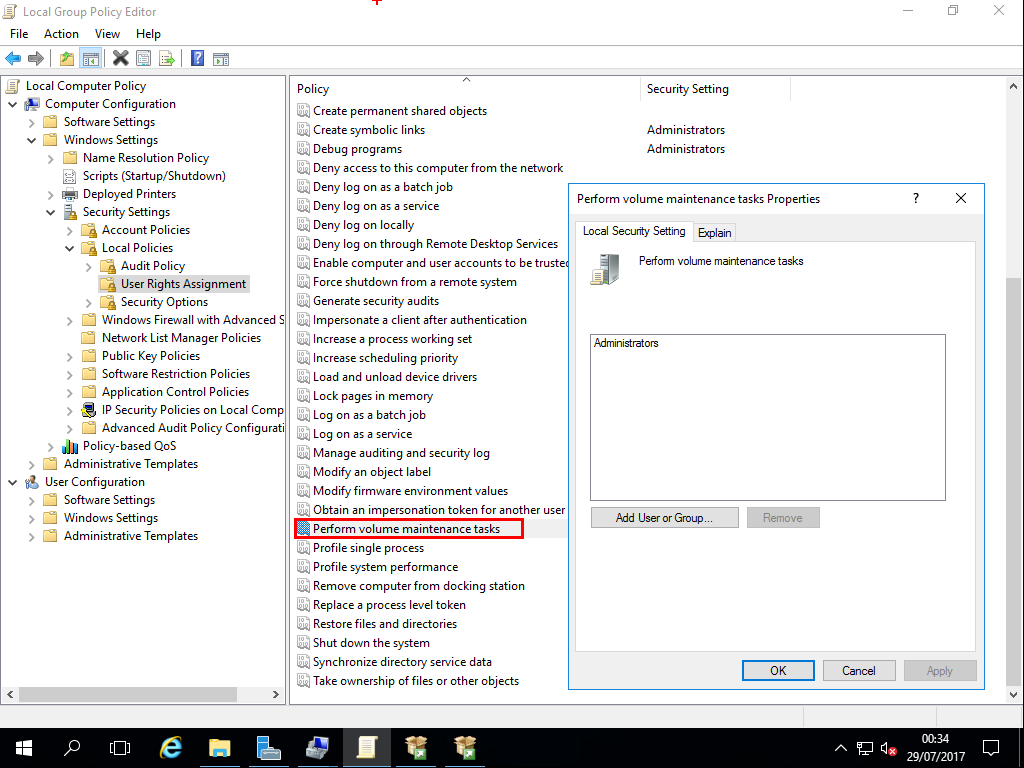Open Properties from the toolbar icon

pos(144,58)
